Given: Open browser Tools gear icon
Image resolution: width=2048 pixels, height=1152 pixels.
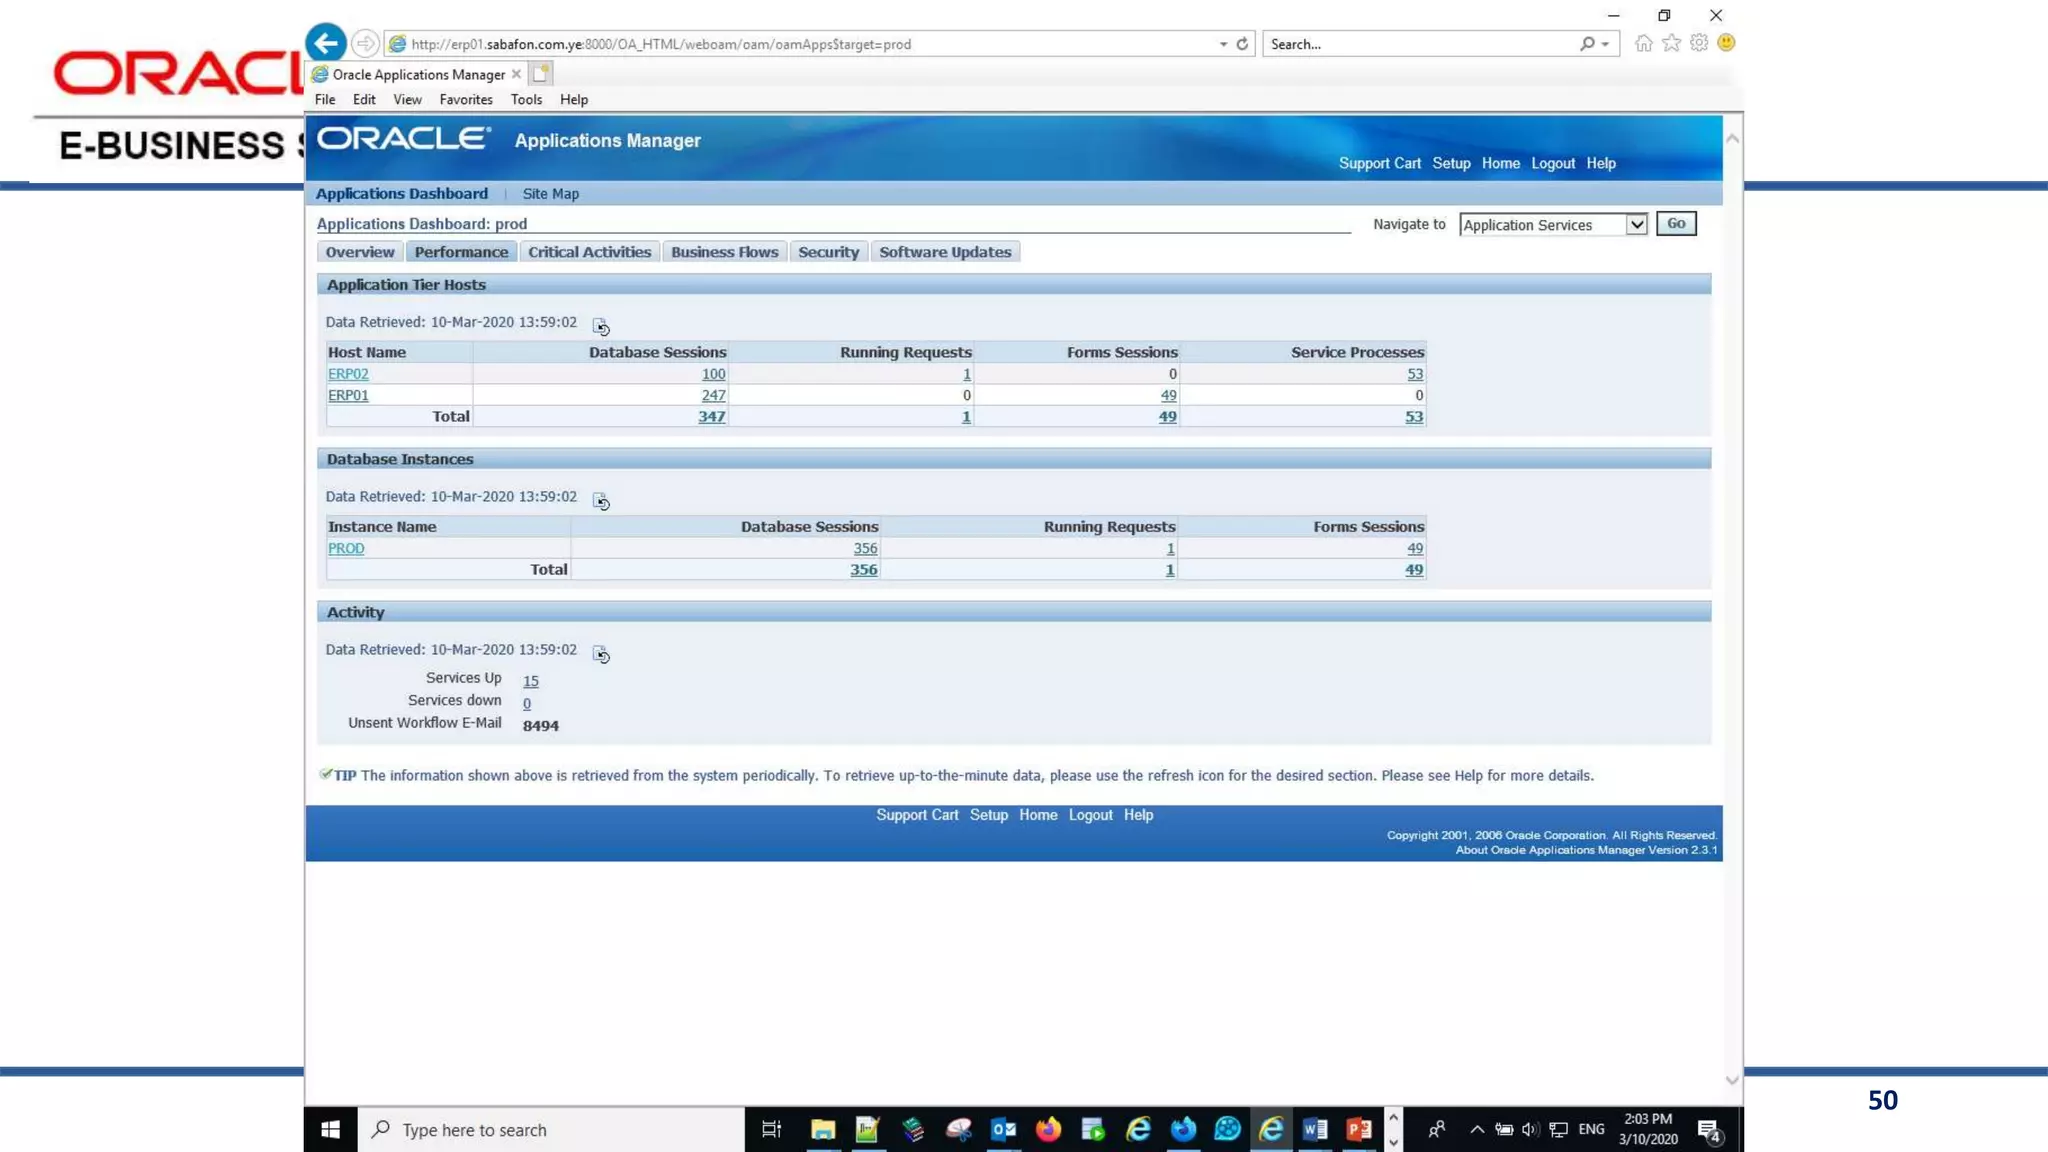Looking at the screenshot, I should pyautogui.click(x=1699, y=43).
